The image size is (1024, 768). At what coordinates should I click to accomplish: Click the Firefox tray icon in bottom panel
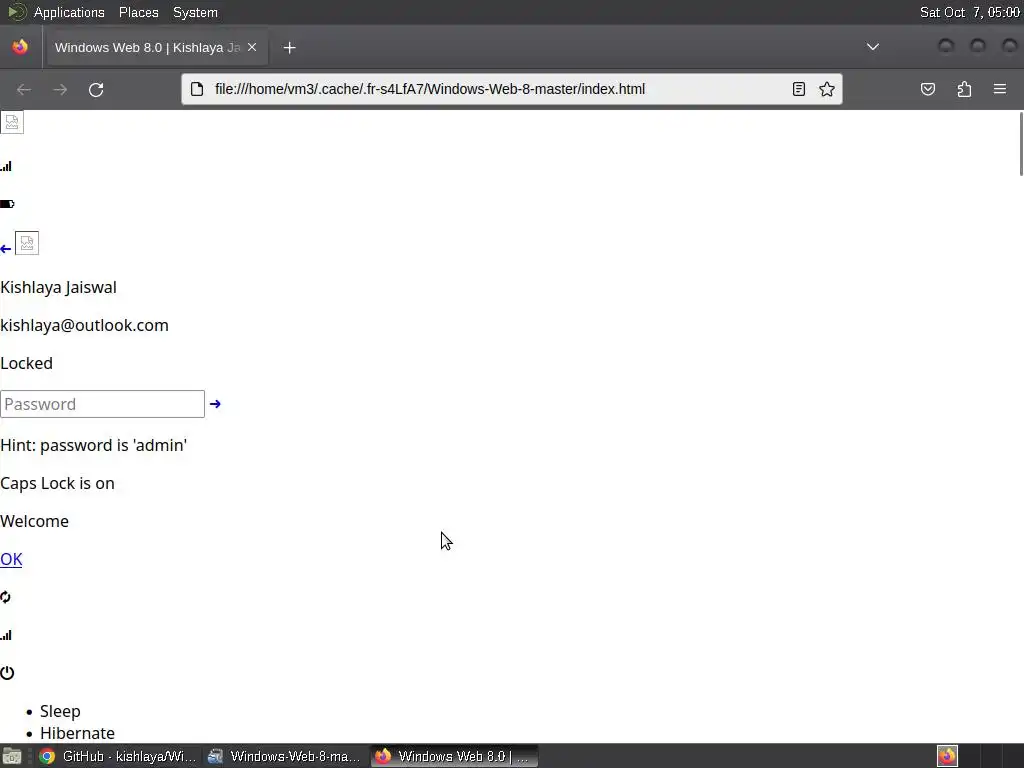[947, 756]
